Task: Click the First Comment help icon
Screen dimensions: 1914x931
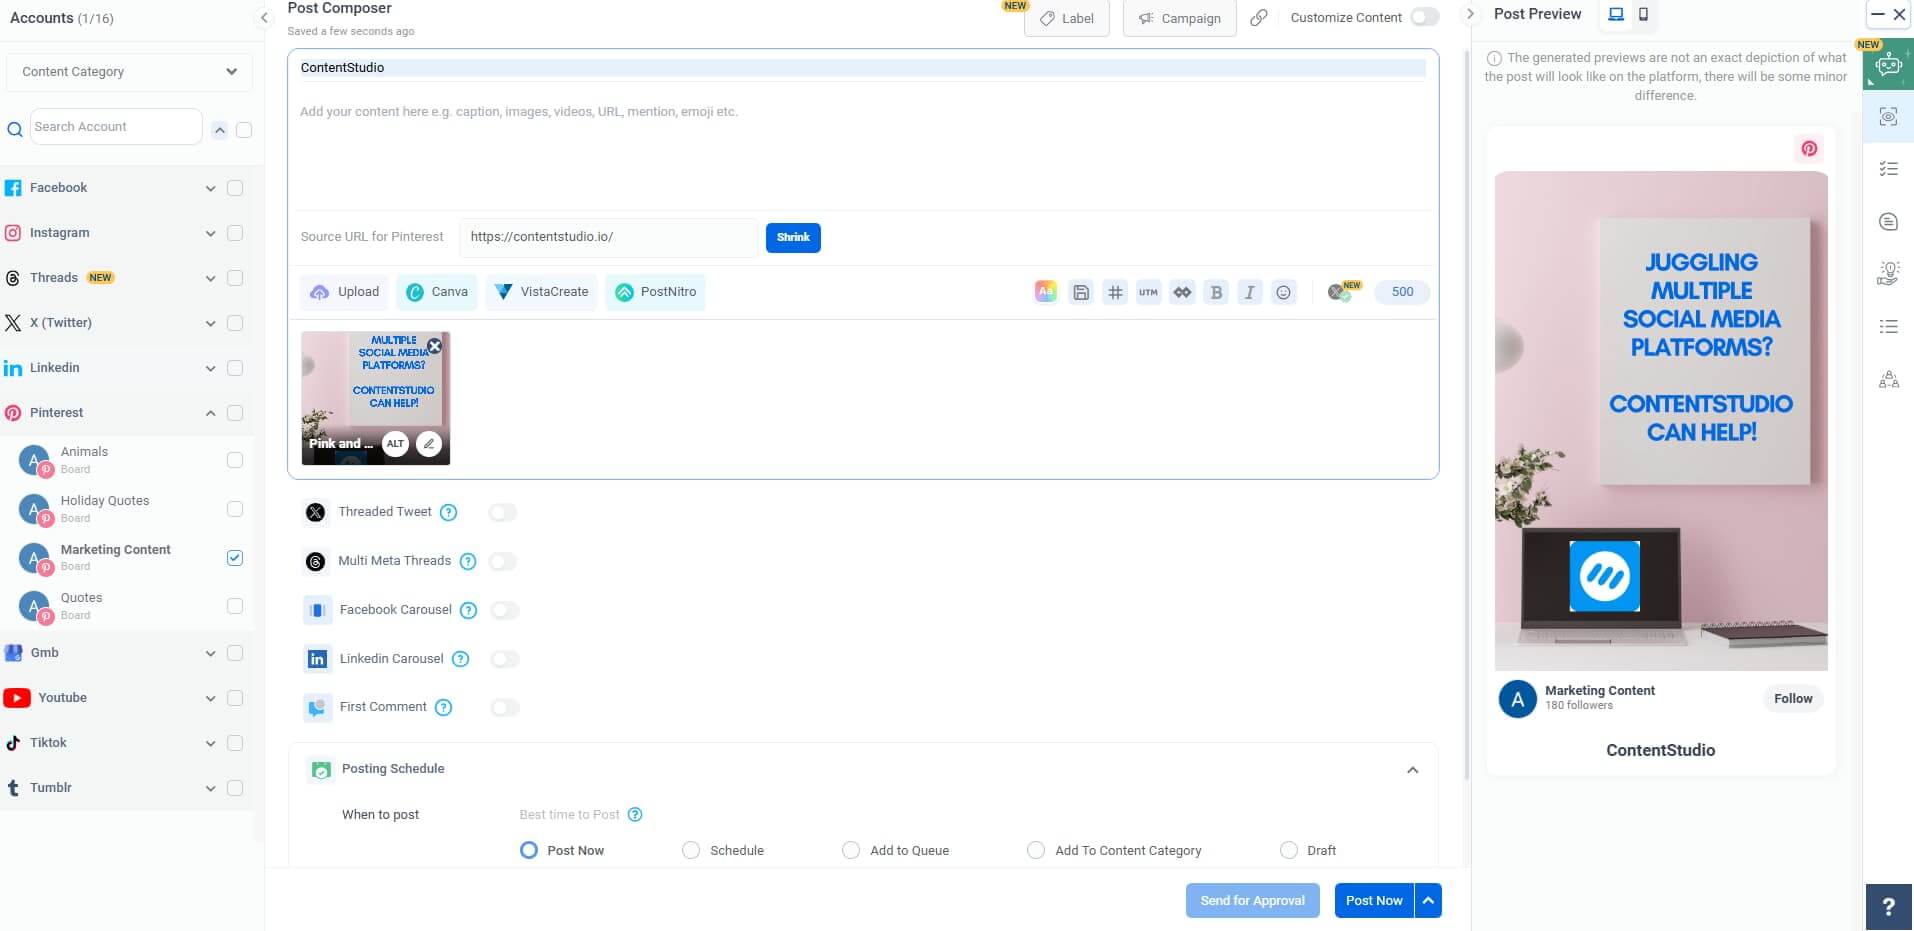Action: [444, 708]
